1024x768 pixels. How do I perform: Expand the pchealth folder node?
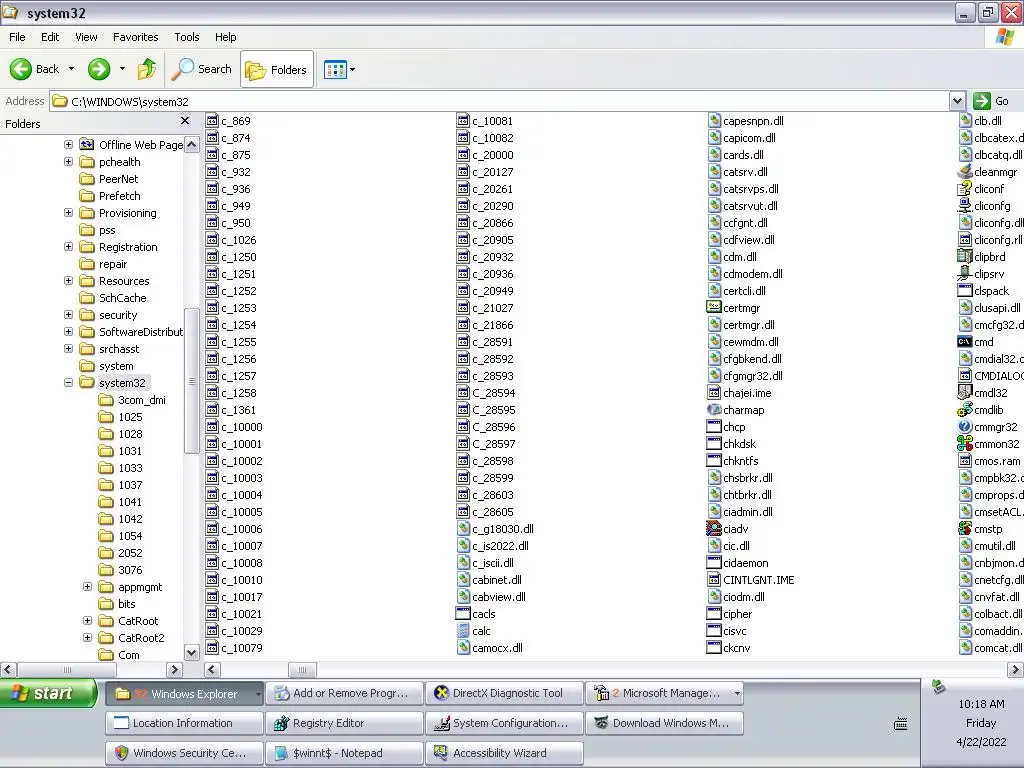tap(69, 161)
